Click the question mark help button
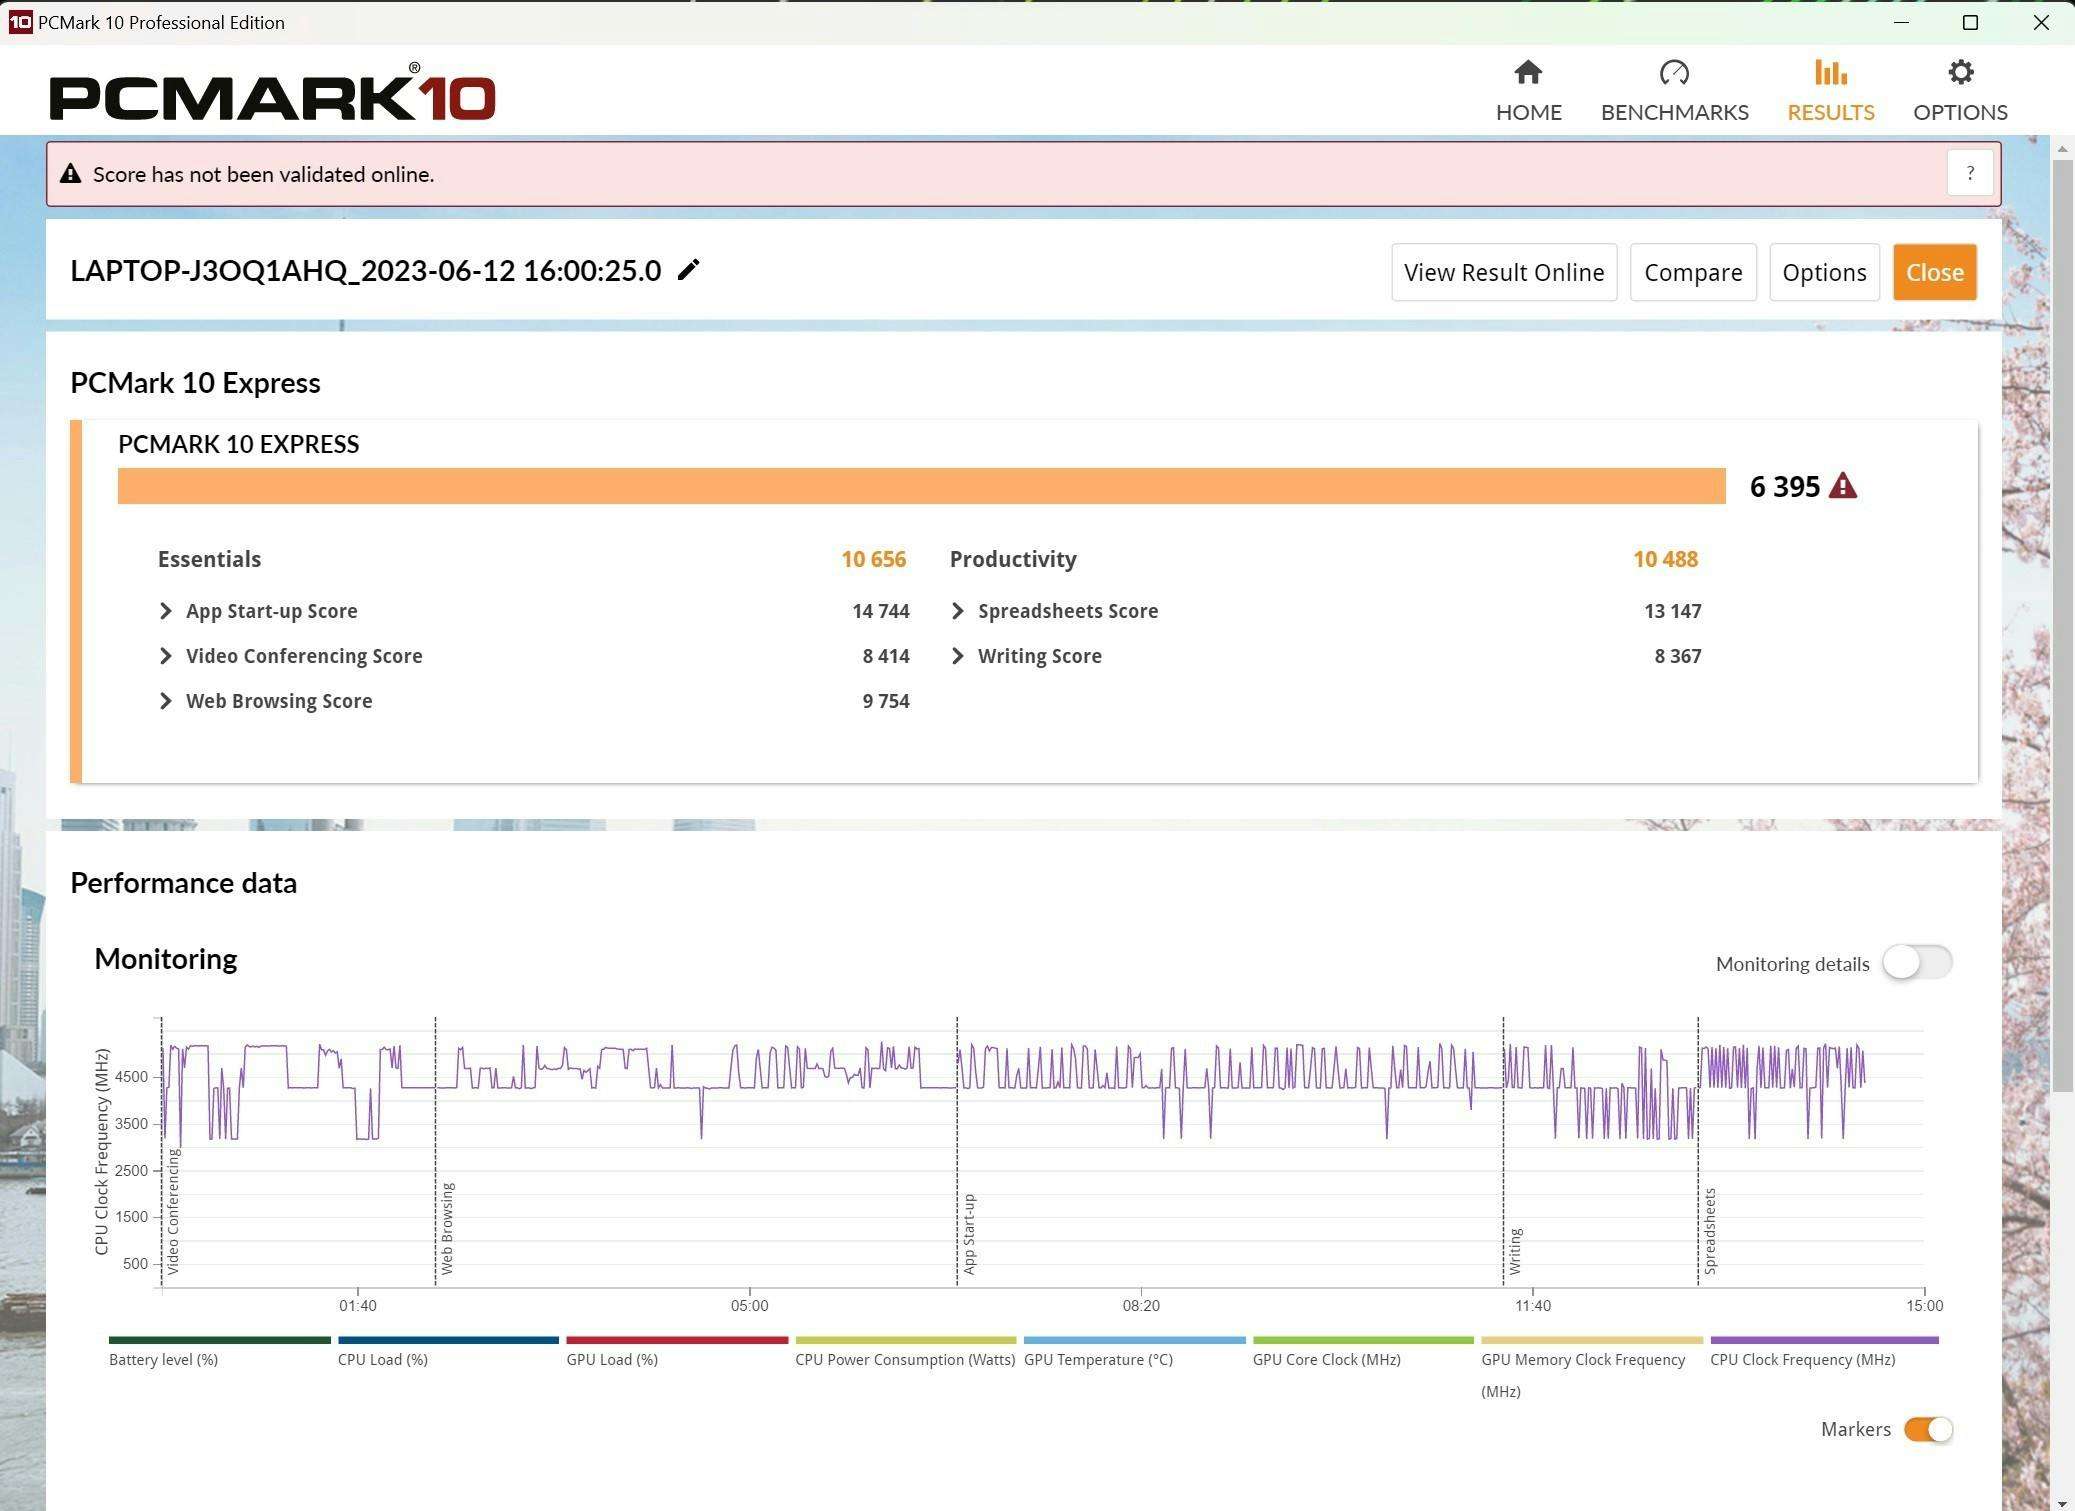Screen dimensions: 2075x1511 point(1969,174)
